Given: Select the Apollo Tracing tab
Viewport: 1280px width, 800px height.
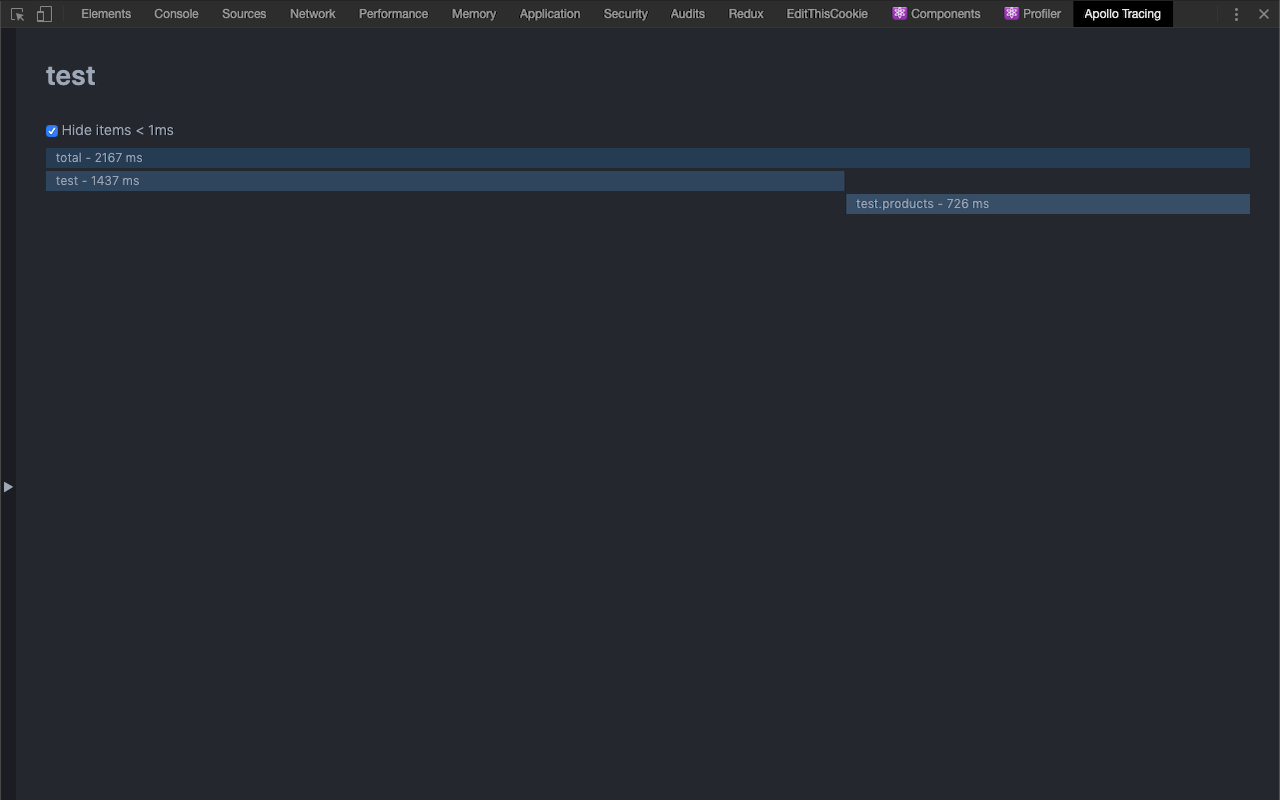Looking at the screenshot, I should point(1123,14).
